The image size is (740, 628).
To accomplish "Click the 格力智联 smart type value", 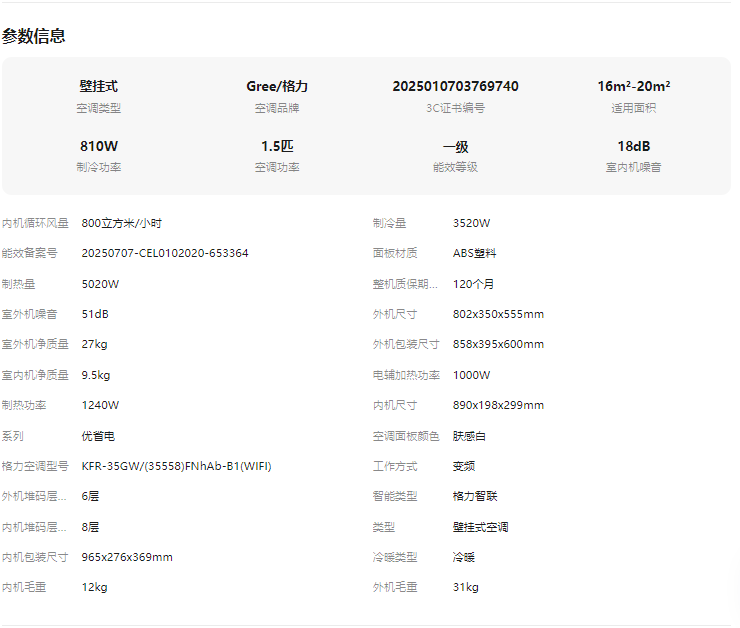I will tap(475, 496).
